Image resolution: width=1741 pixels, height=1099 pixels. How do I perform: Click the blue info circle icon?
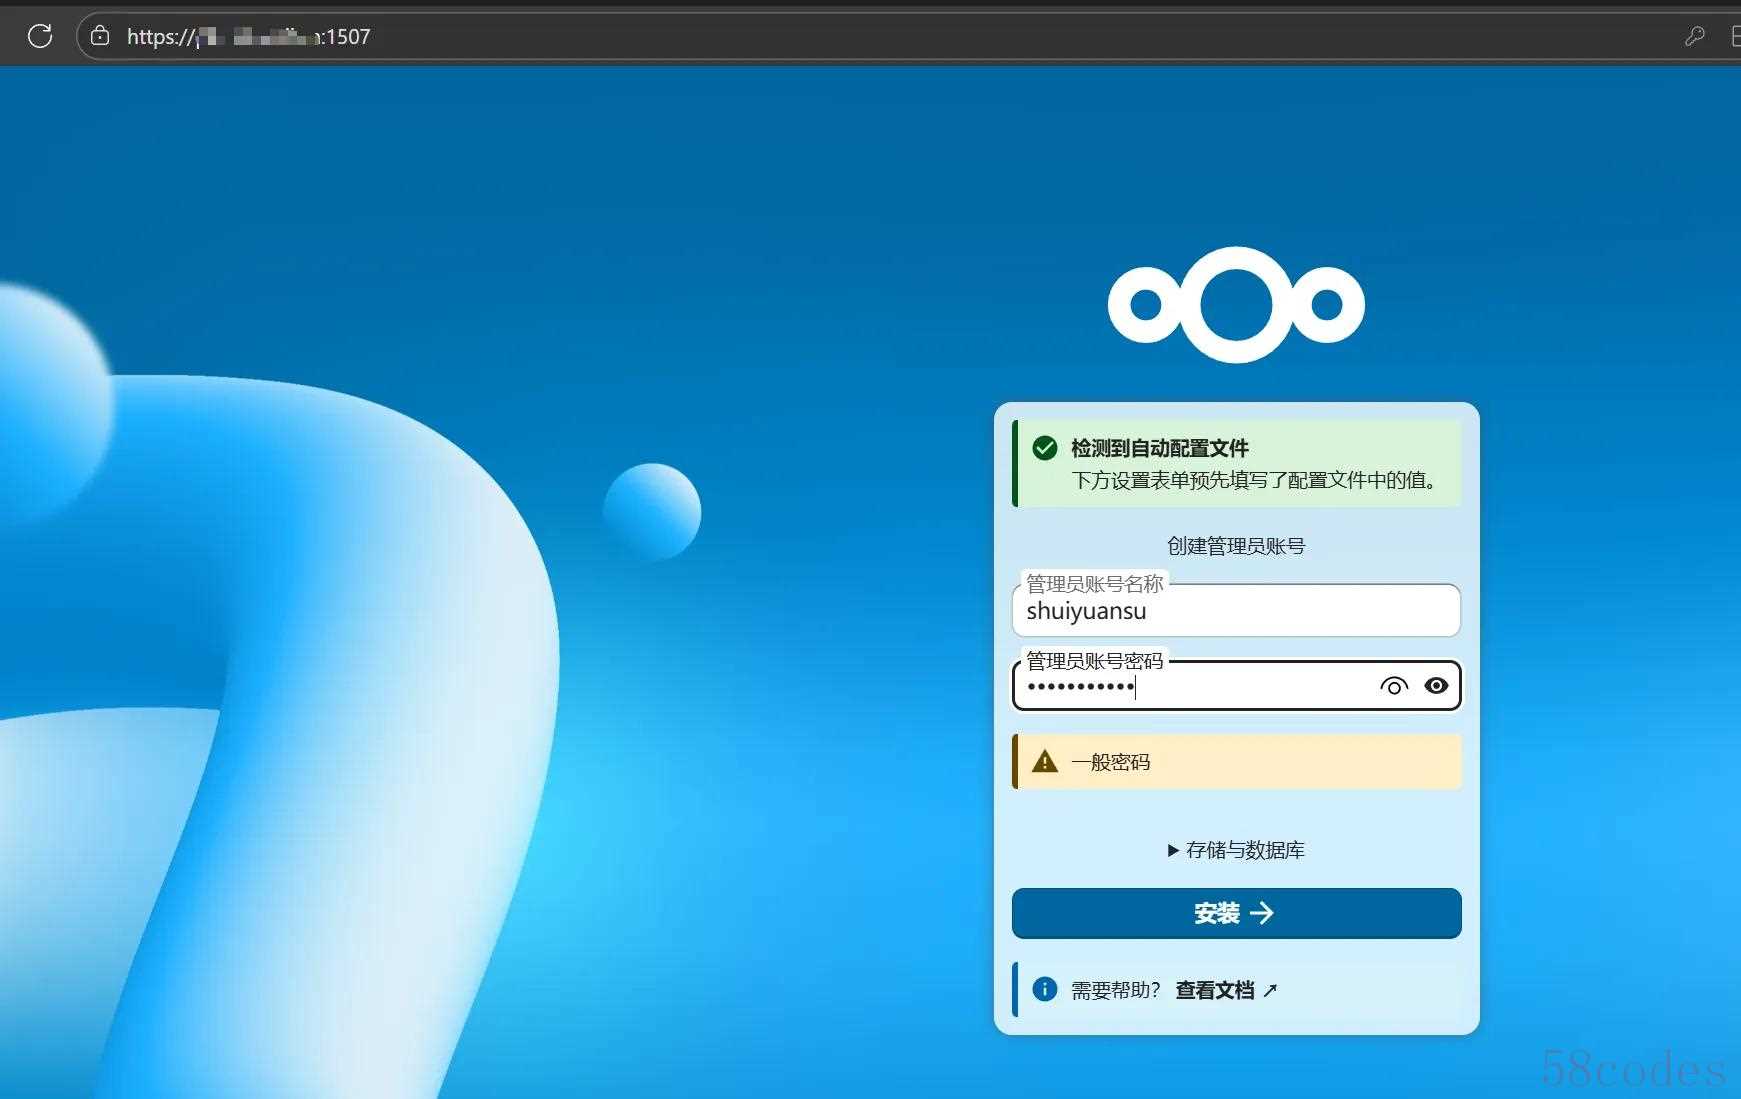point(1045,989)
